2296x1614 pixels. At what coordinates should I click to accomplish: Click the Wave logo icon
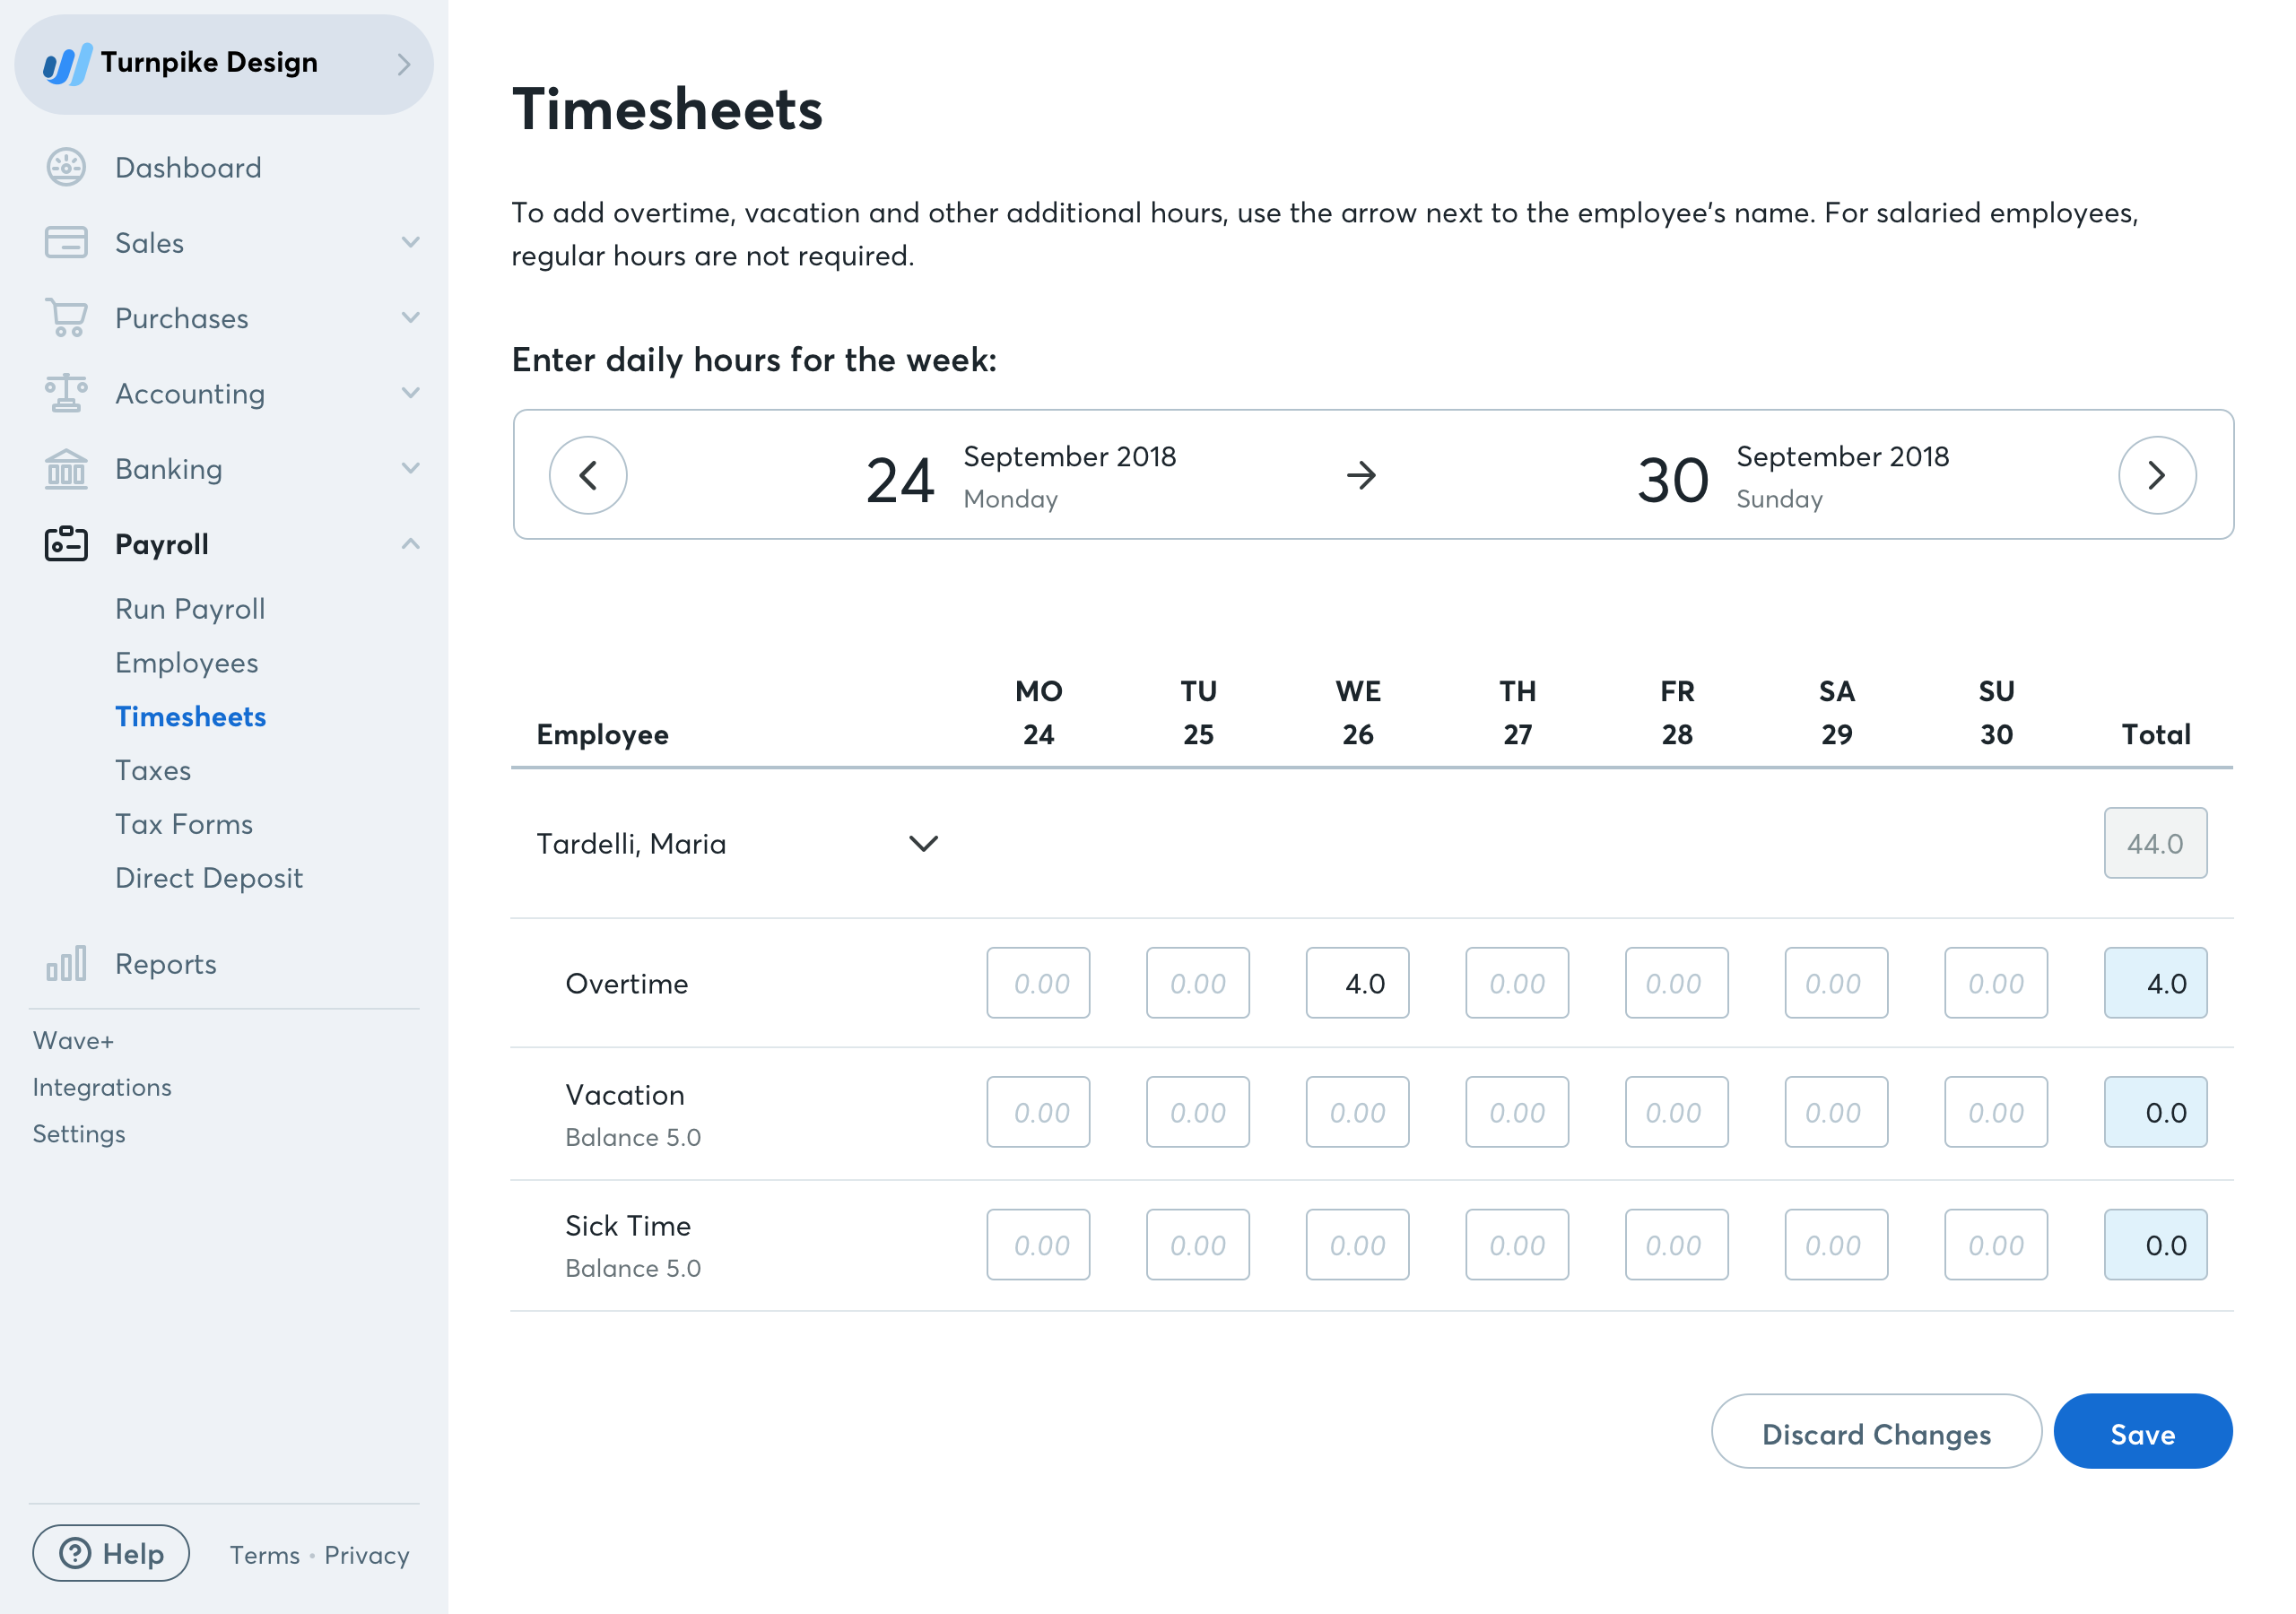point(67,64)
